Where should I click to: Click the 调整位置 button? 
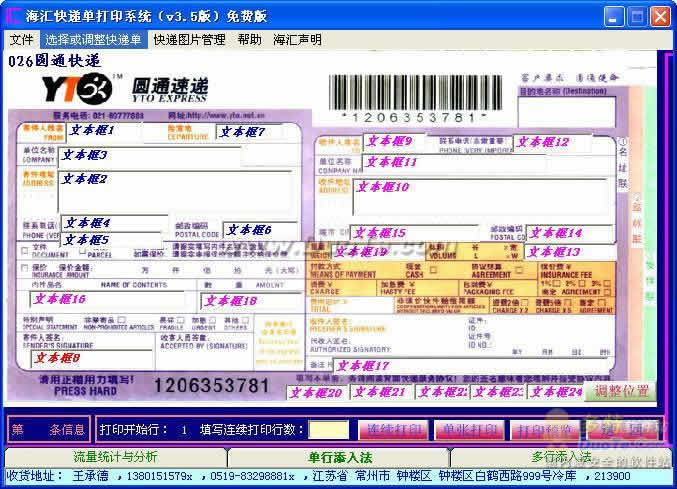[621, 391]
